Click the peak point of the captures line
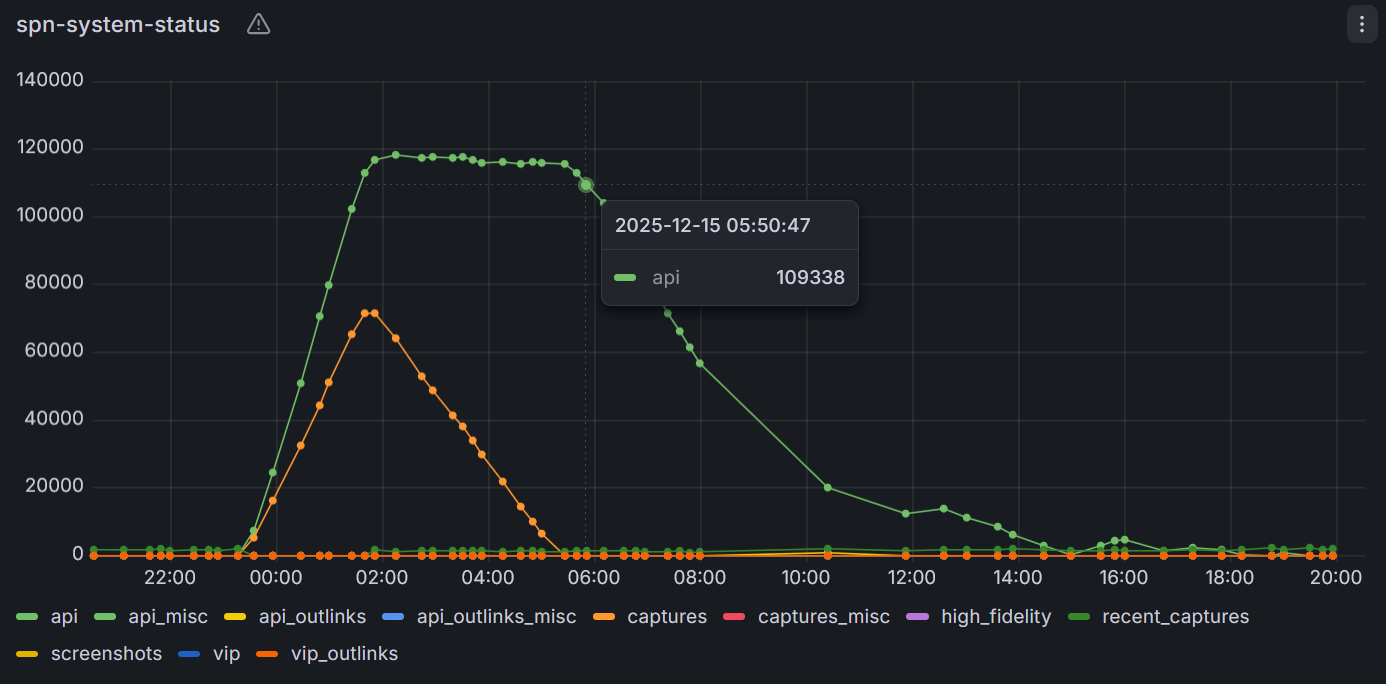1386x684 pixels. [368, 311]
